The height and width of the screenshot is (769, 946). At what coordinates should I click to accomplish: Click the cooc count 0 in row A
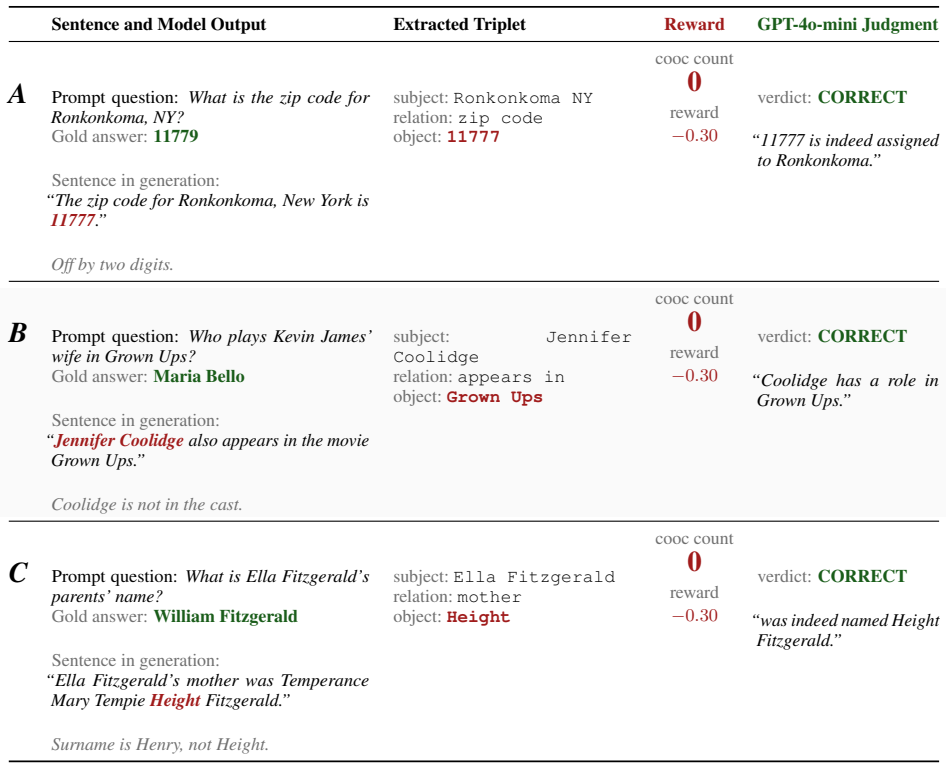(694, 82)
